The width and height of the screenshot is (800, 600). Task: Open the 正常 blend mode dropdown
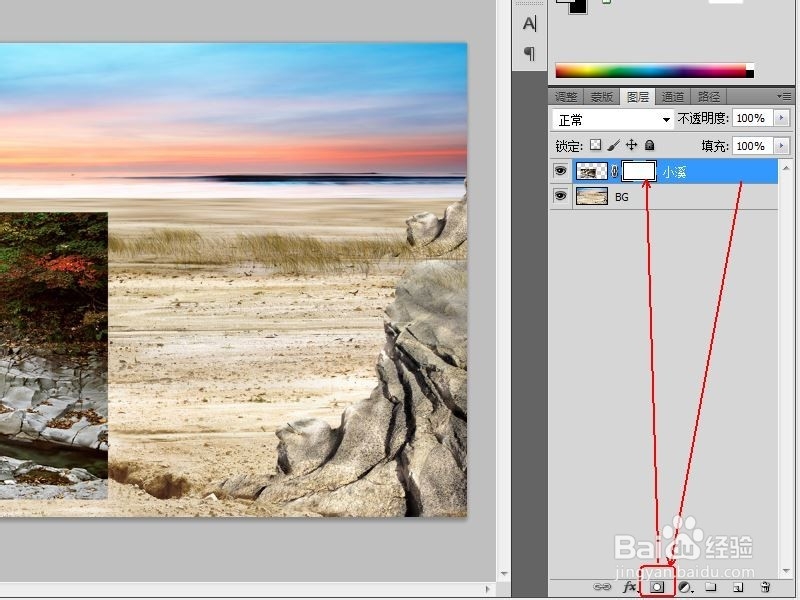pos(613,120)
